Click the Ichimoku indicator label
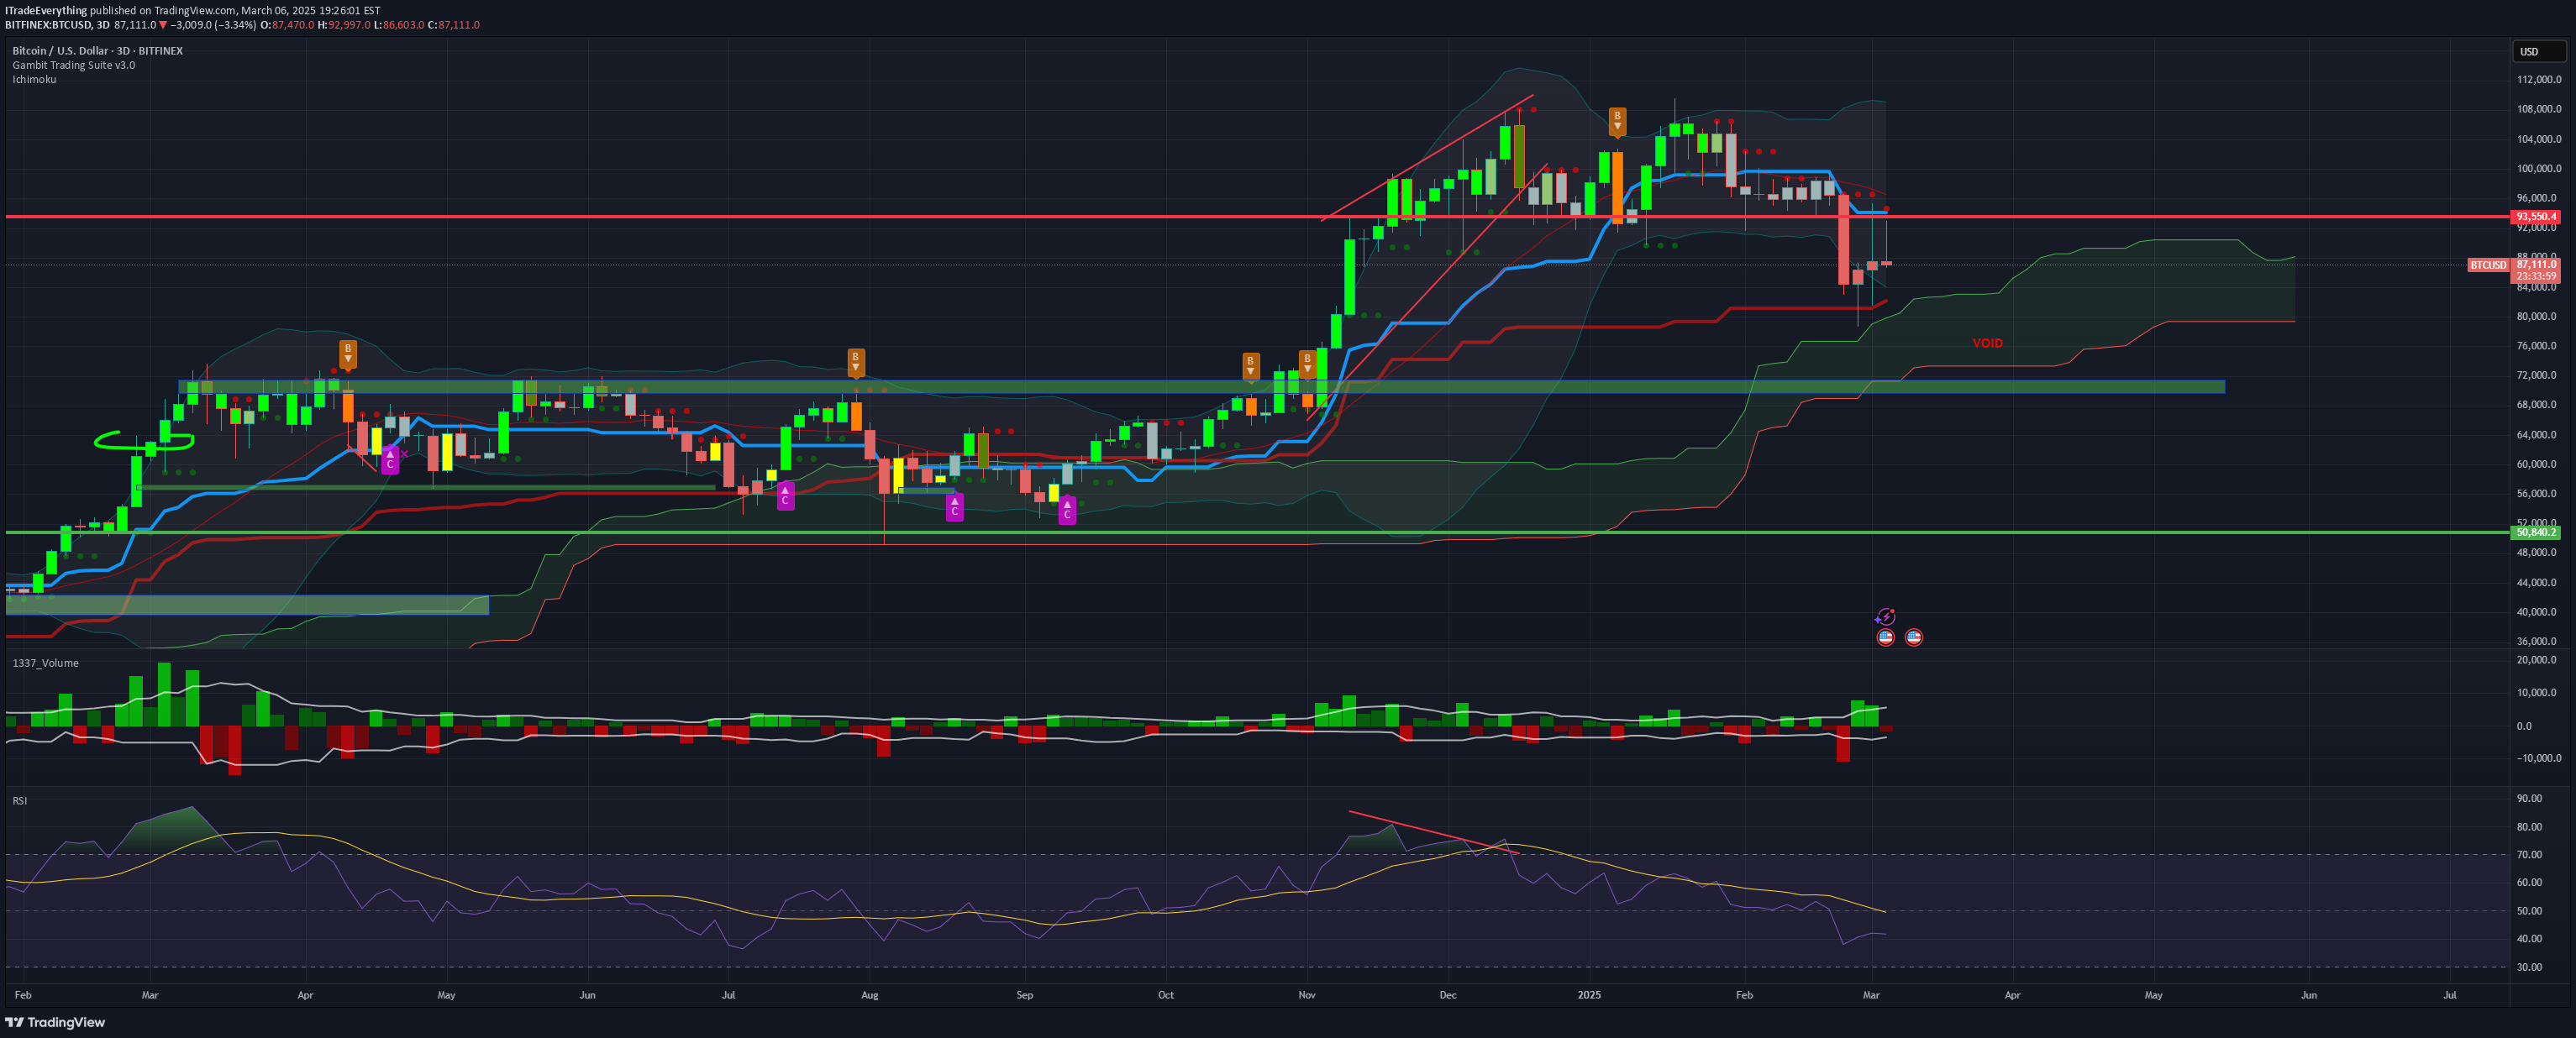The height and width of the screenshot is (1038, 2576). click(x=34, y=79)
